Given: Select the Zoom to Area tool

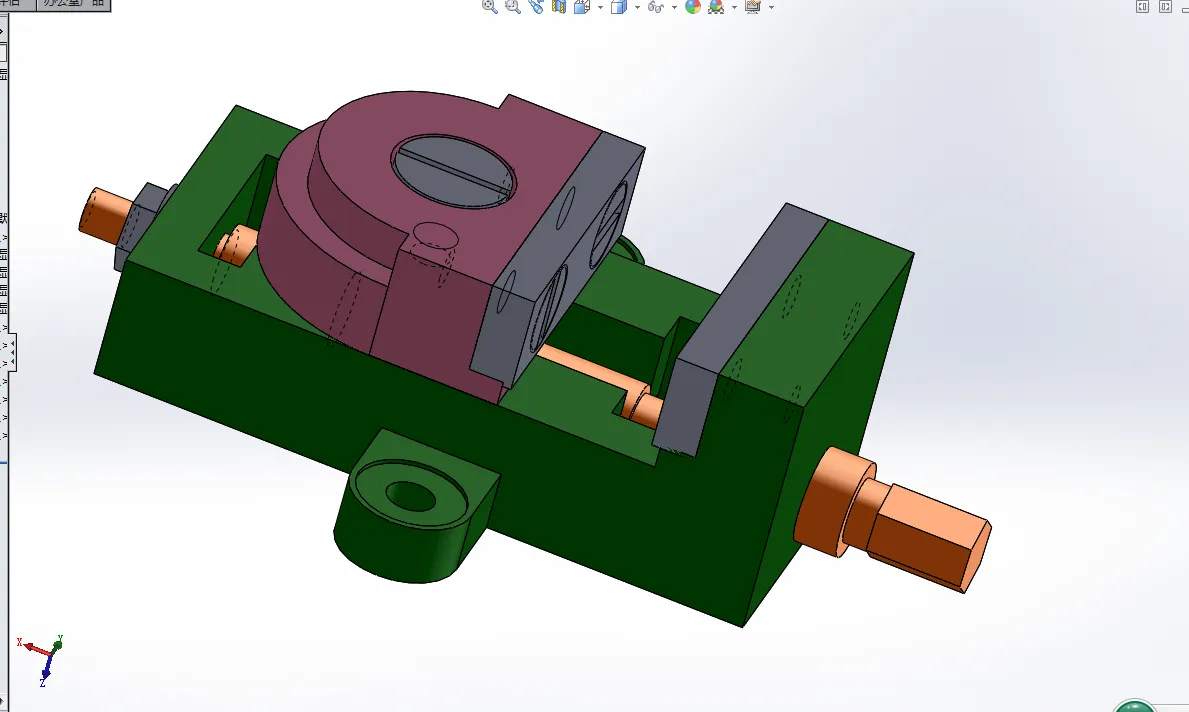Looking at the screenshot, I should (x=513, y=7).
